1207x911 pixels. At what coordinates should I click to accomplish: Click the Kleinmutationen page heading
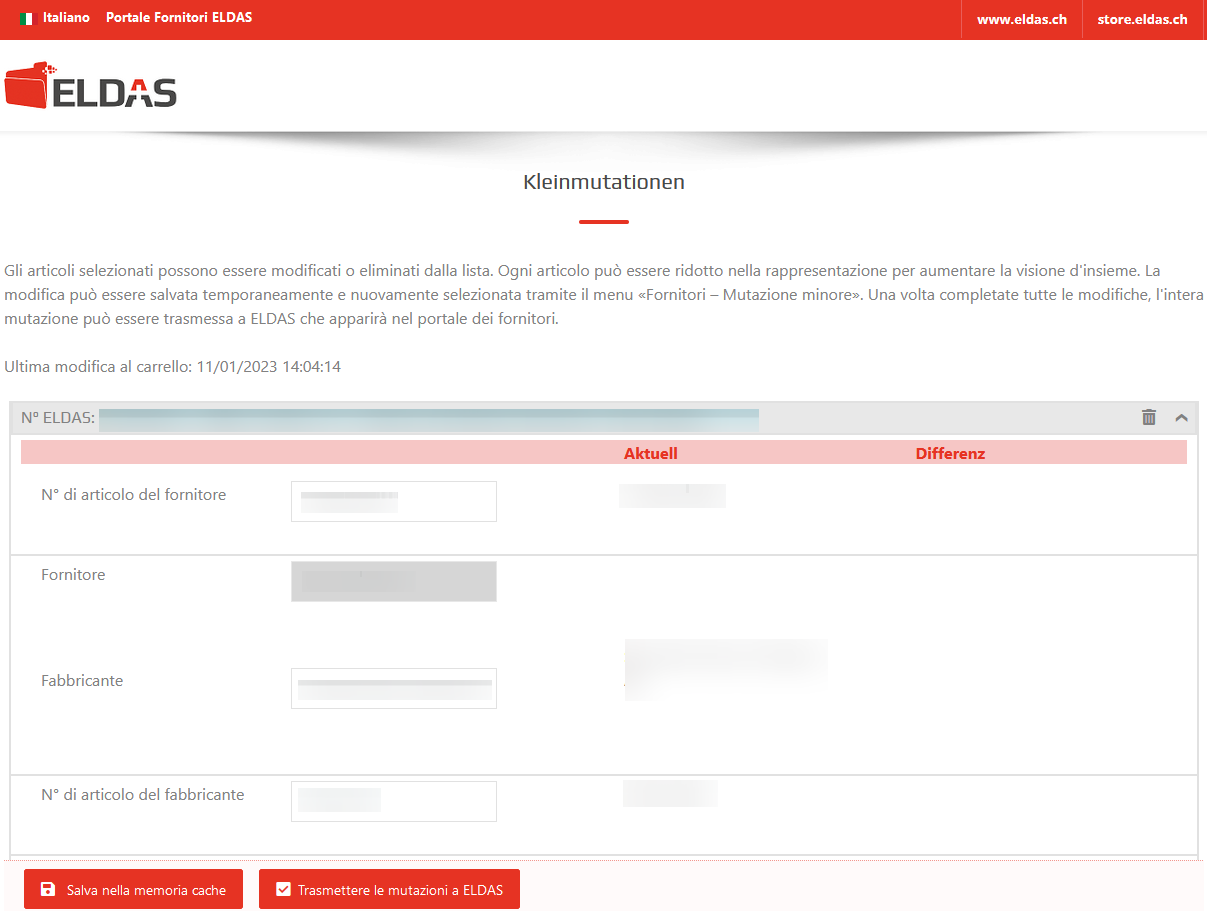click(603, 182)
